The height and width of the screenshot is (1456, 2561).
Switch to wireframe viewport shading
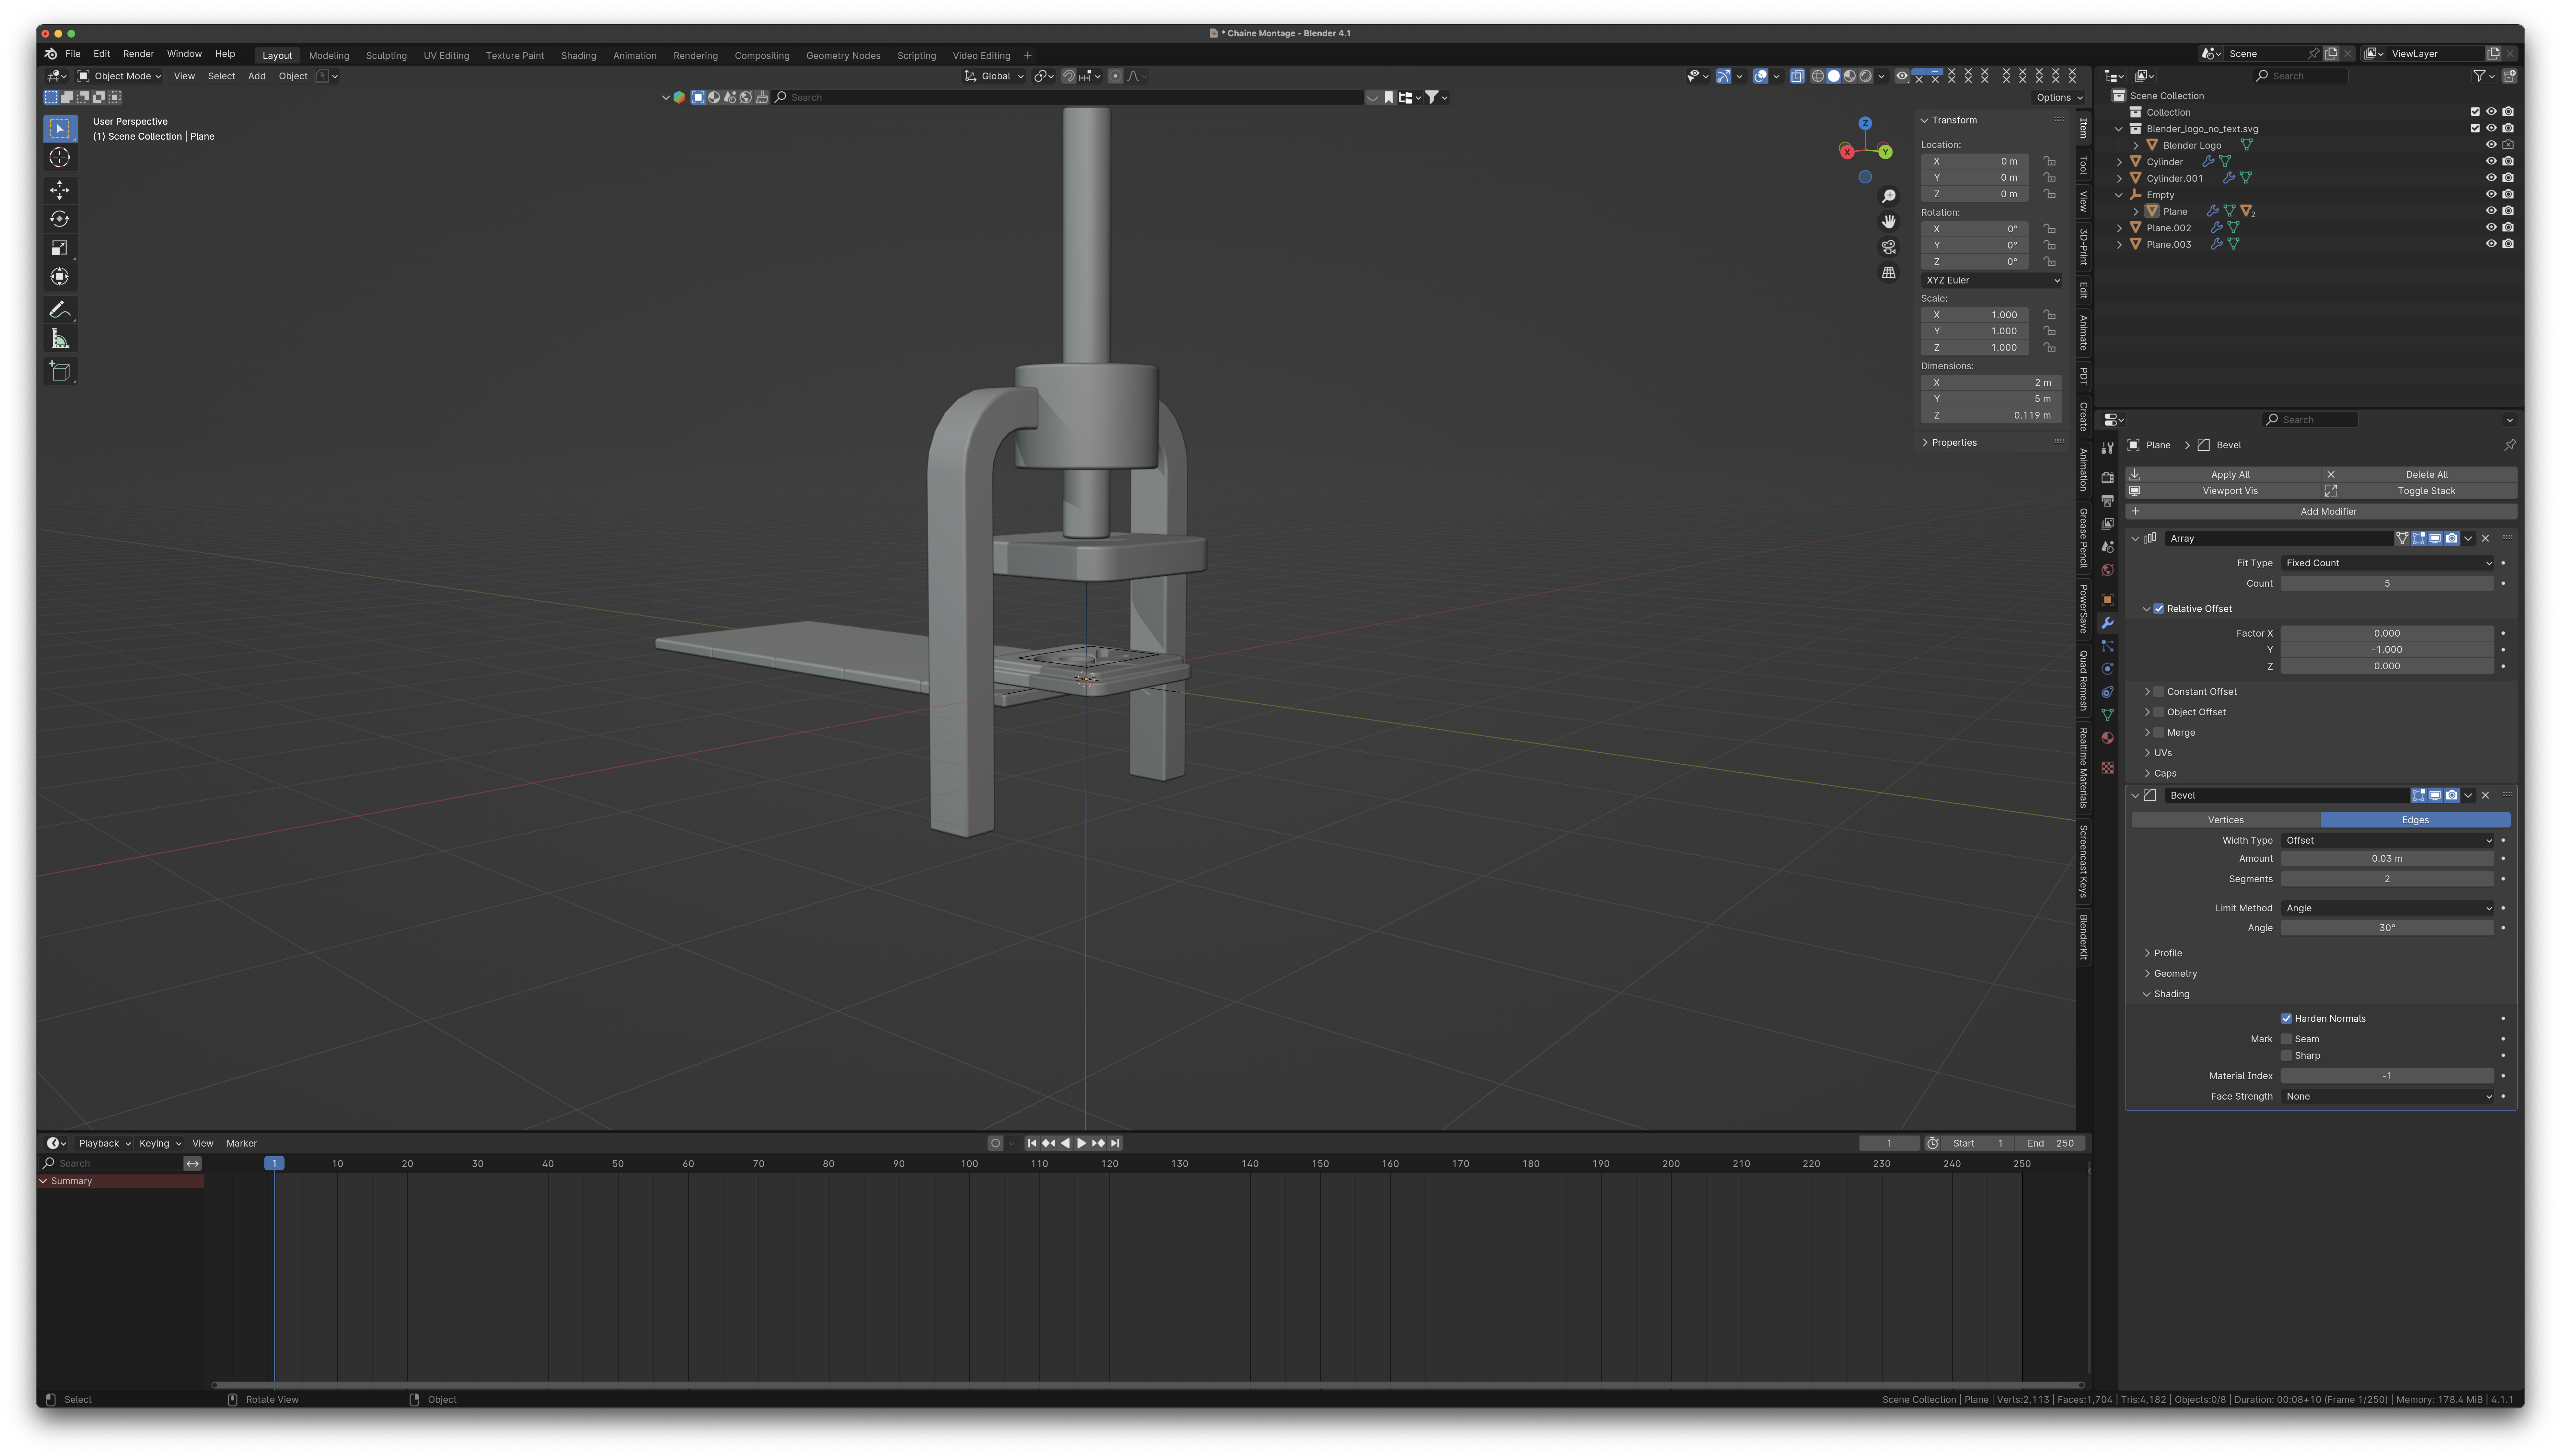1818,76
